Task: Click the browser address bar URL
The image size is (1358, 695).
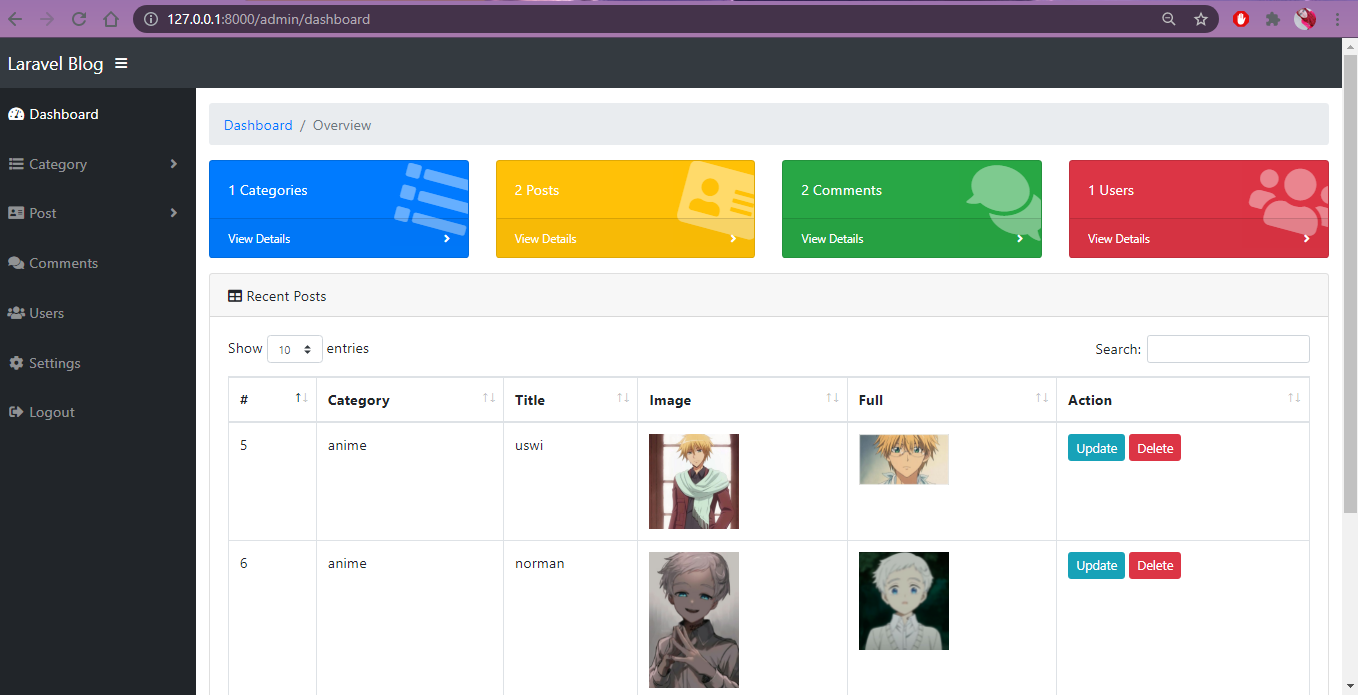Action: [x=269, y=19]
